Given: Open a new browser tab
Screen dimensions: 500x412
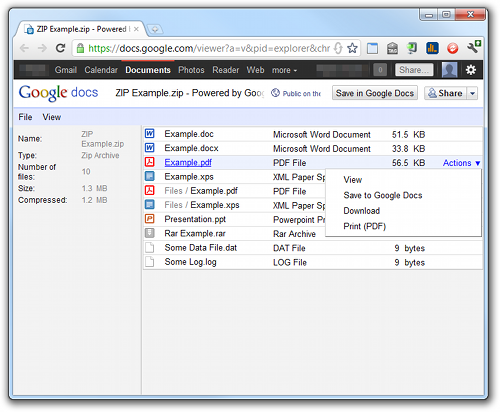Looking at the screenshot, I should coord(155,30).
